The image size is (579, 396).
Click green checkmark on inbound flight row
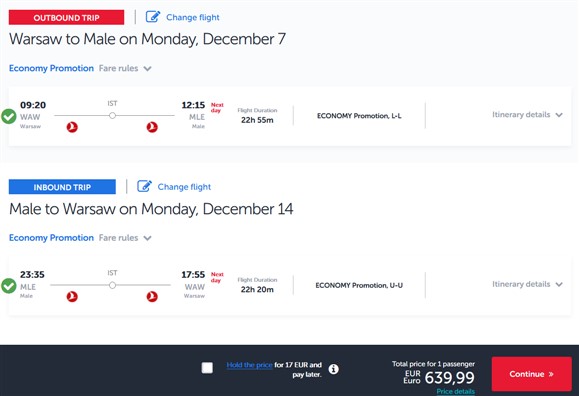8,286
